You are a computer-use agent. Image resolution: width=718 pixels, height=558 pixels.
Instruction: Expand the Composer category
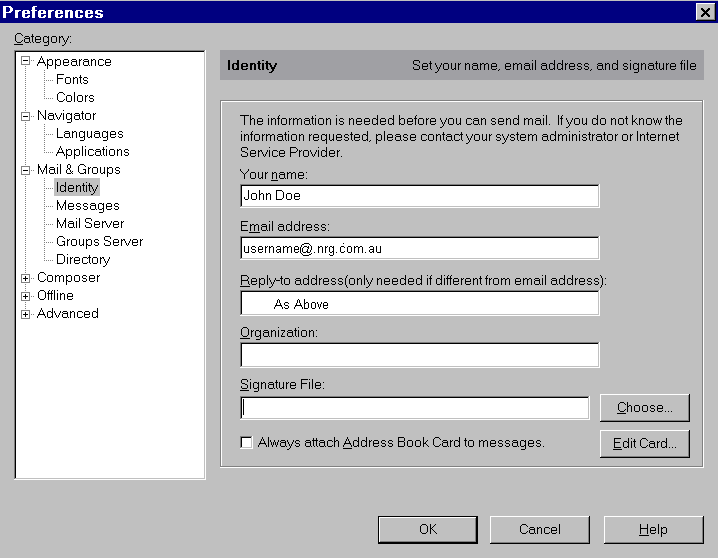pos(26,278)
